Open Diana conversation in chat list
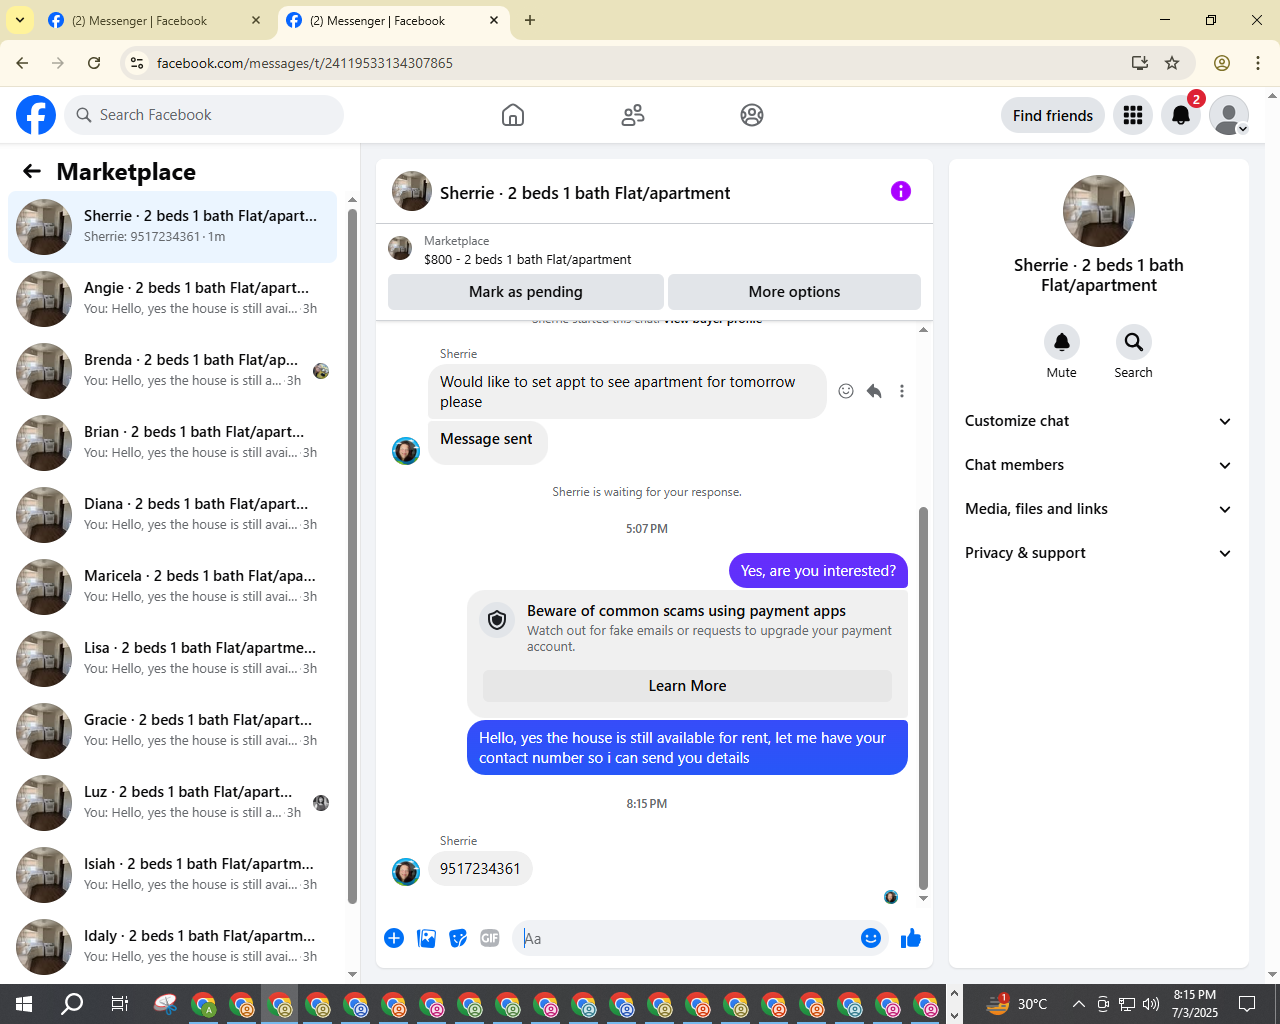 [x=172, y=515]
